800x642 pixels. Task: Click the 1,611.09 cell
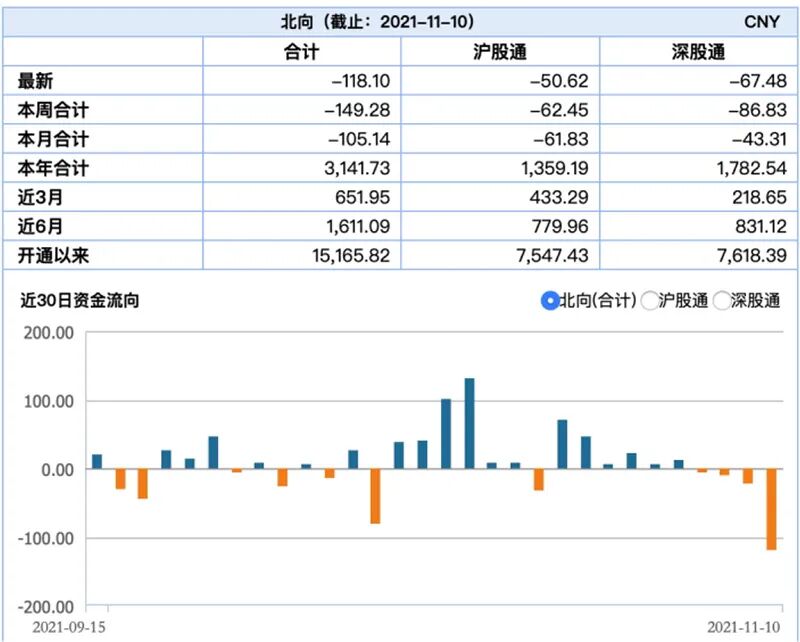point(358,226)
